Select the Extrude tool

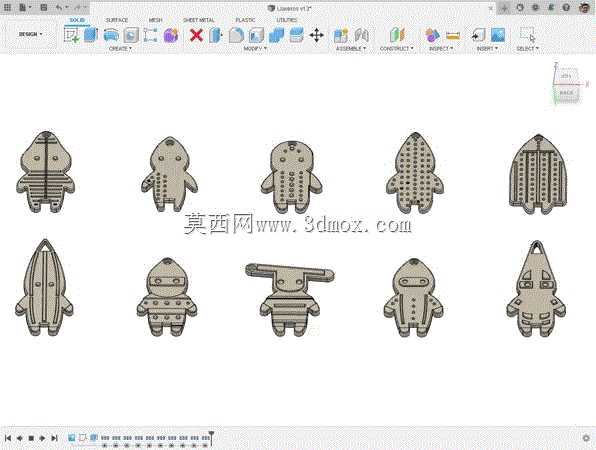90,35
